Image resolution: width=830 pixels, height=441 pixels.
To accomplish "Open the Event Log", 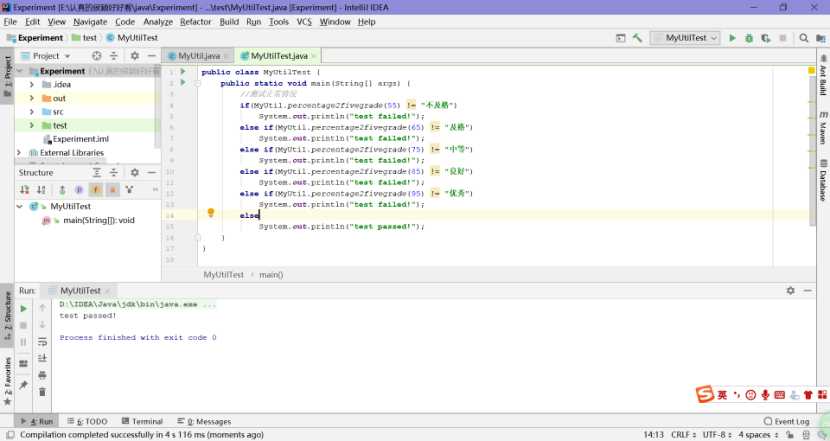I will [787, 421].
